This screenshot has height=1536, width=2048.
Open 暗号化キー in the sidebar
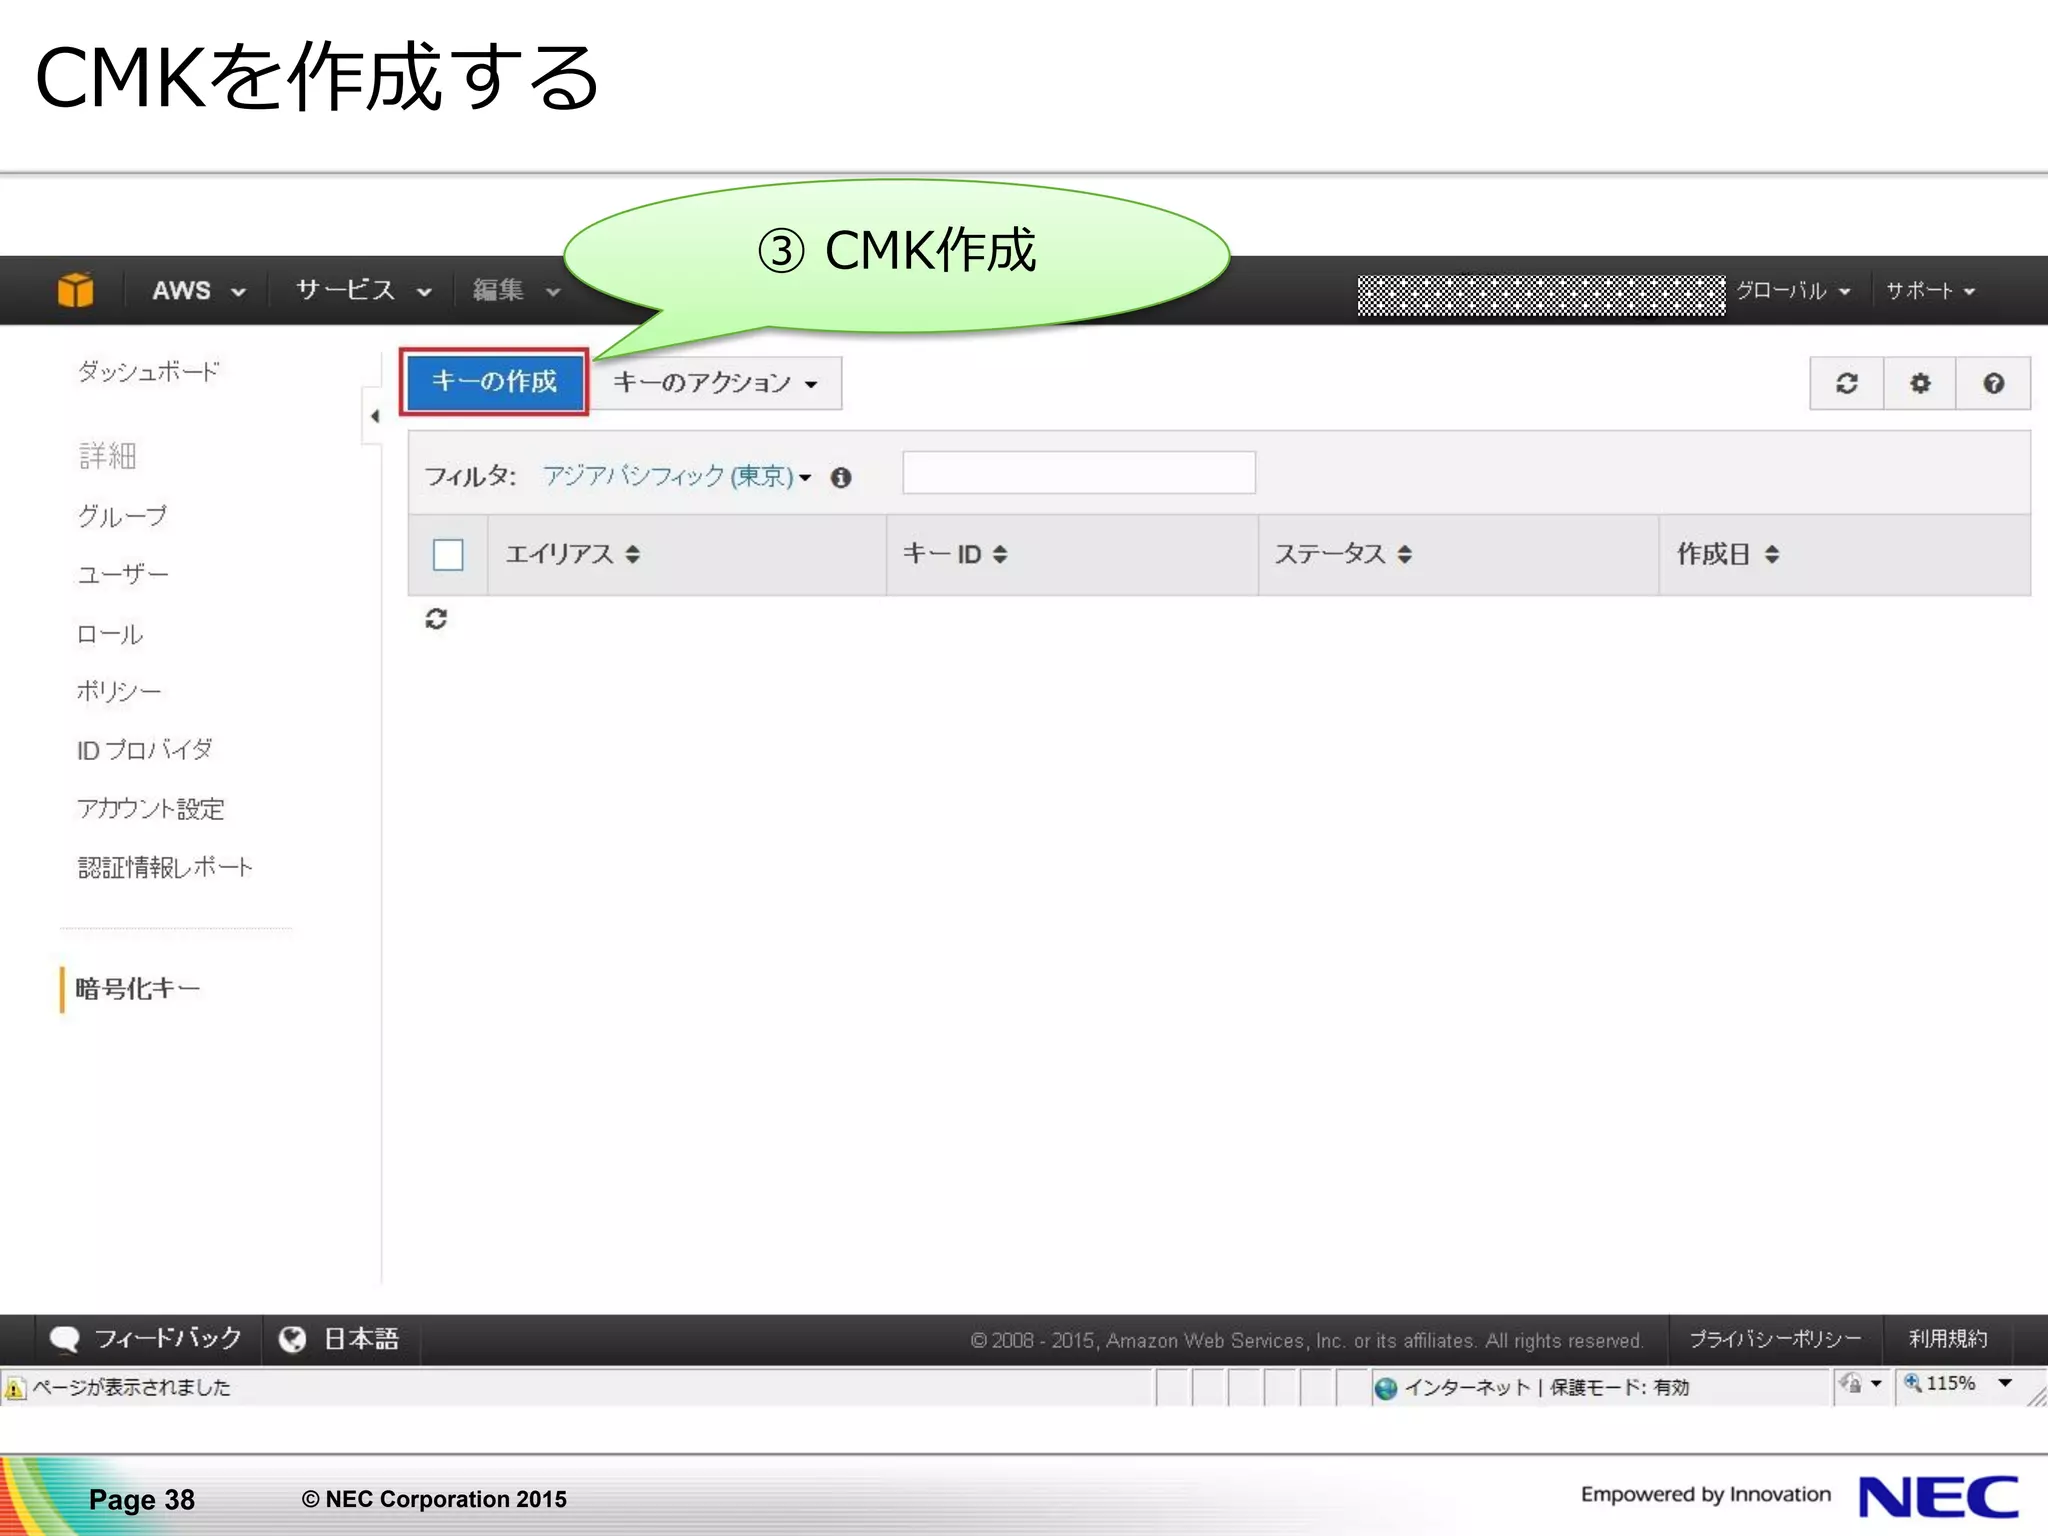click(137, 989)
